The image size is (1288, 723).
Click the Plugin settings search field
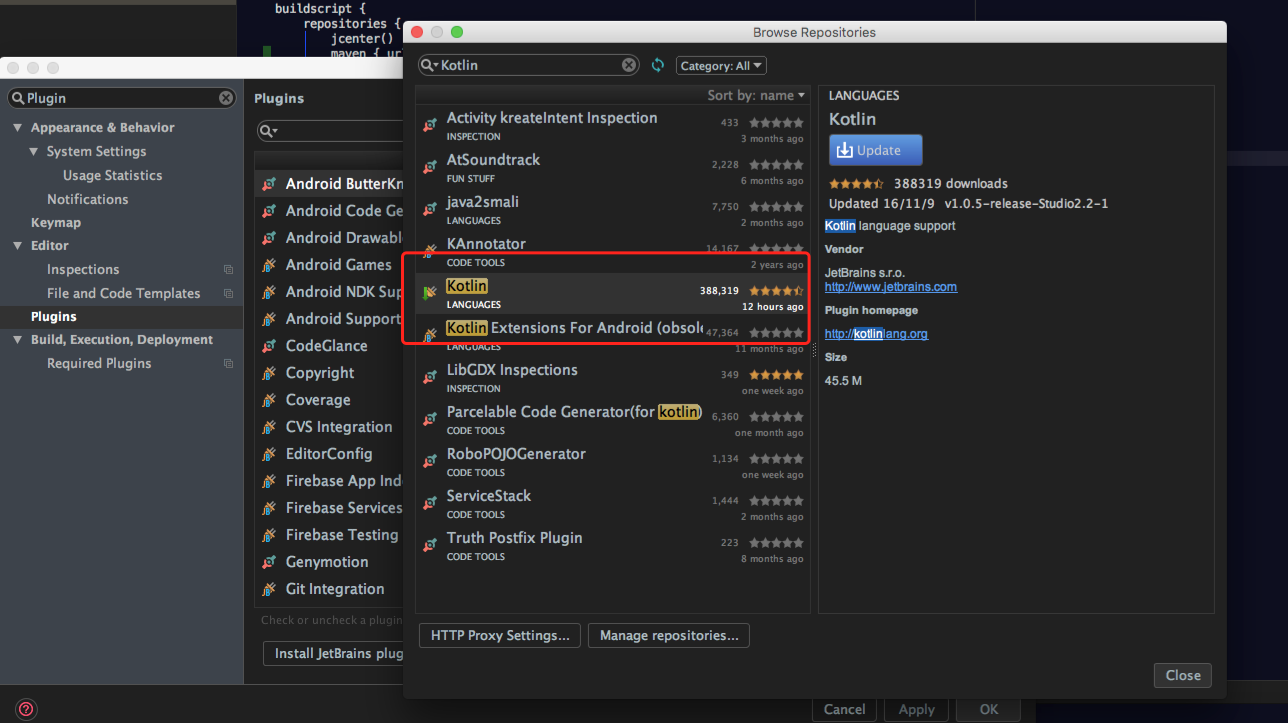[122, 98]
